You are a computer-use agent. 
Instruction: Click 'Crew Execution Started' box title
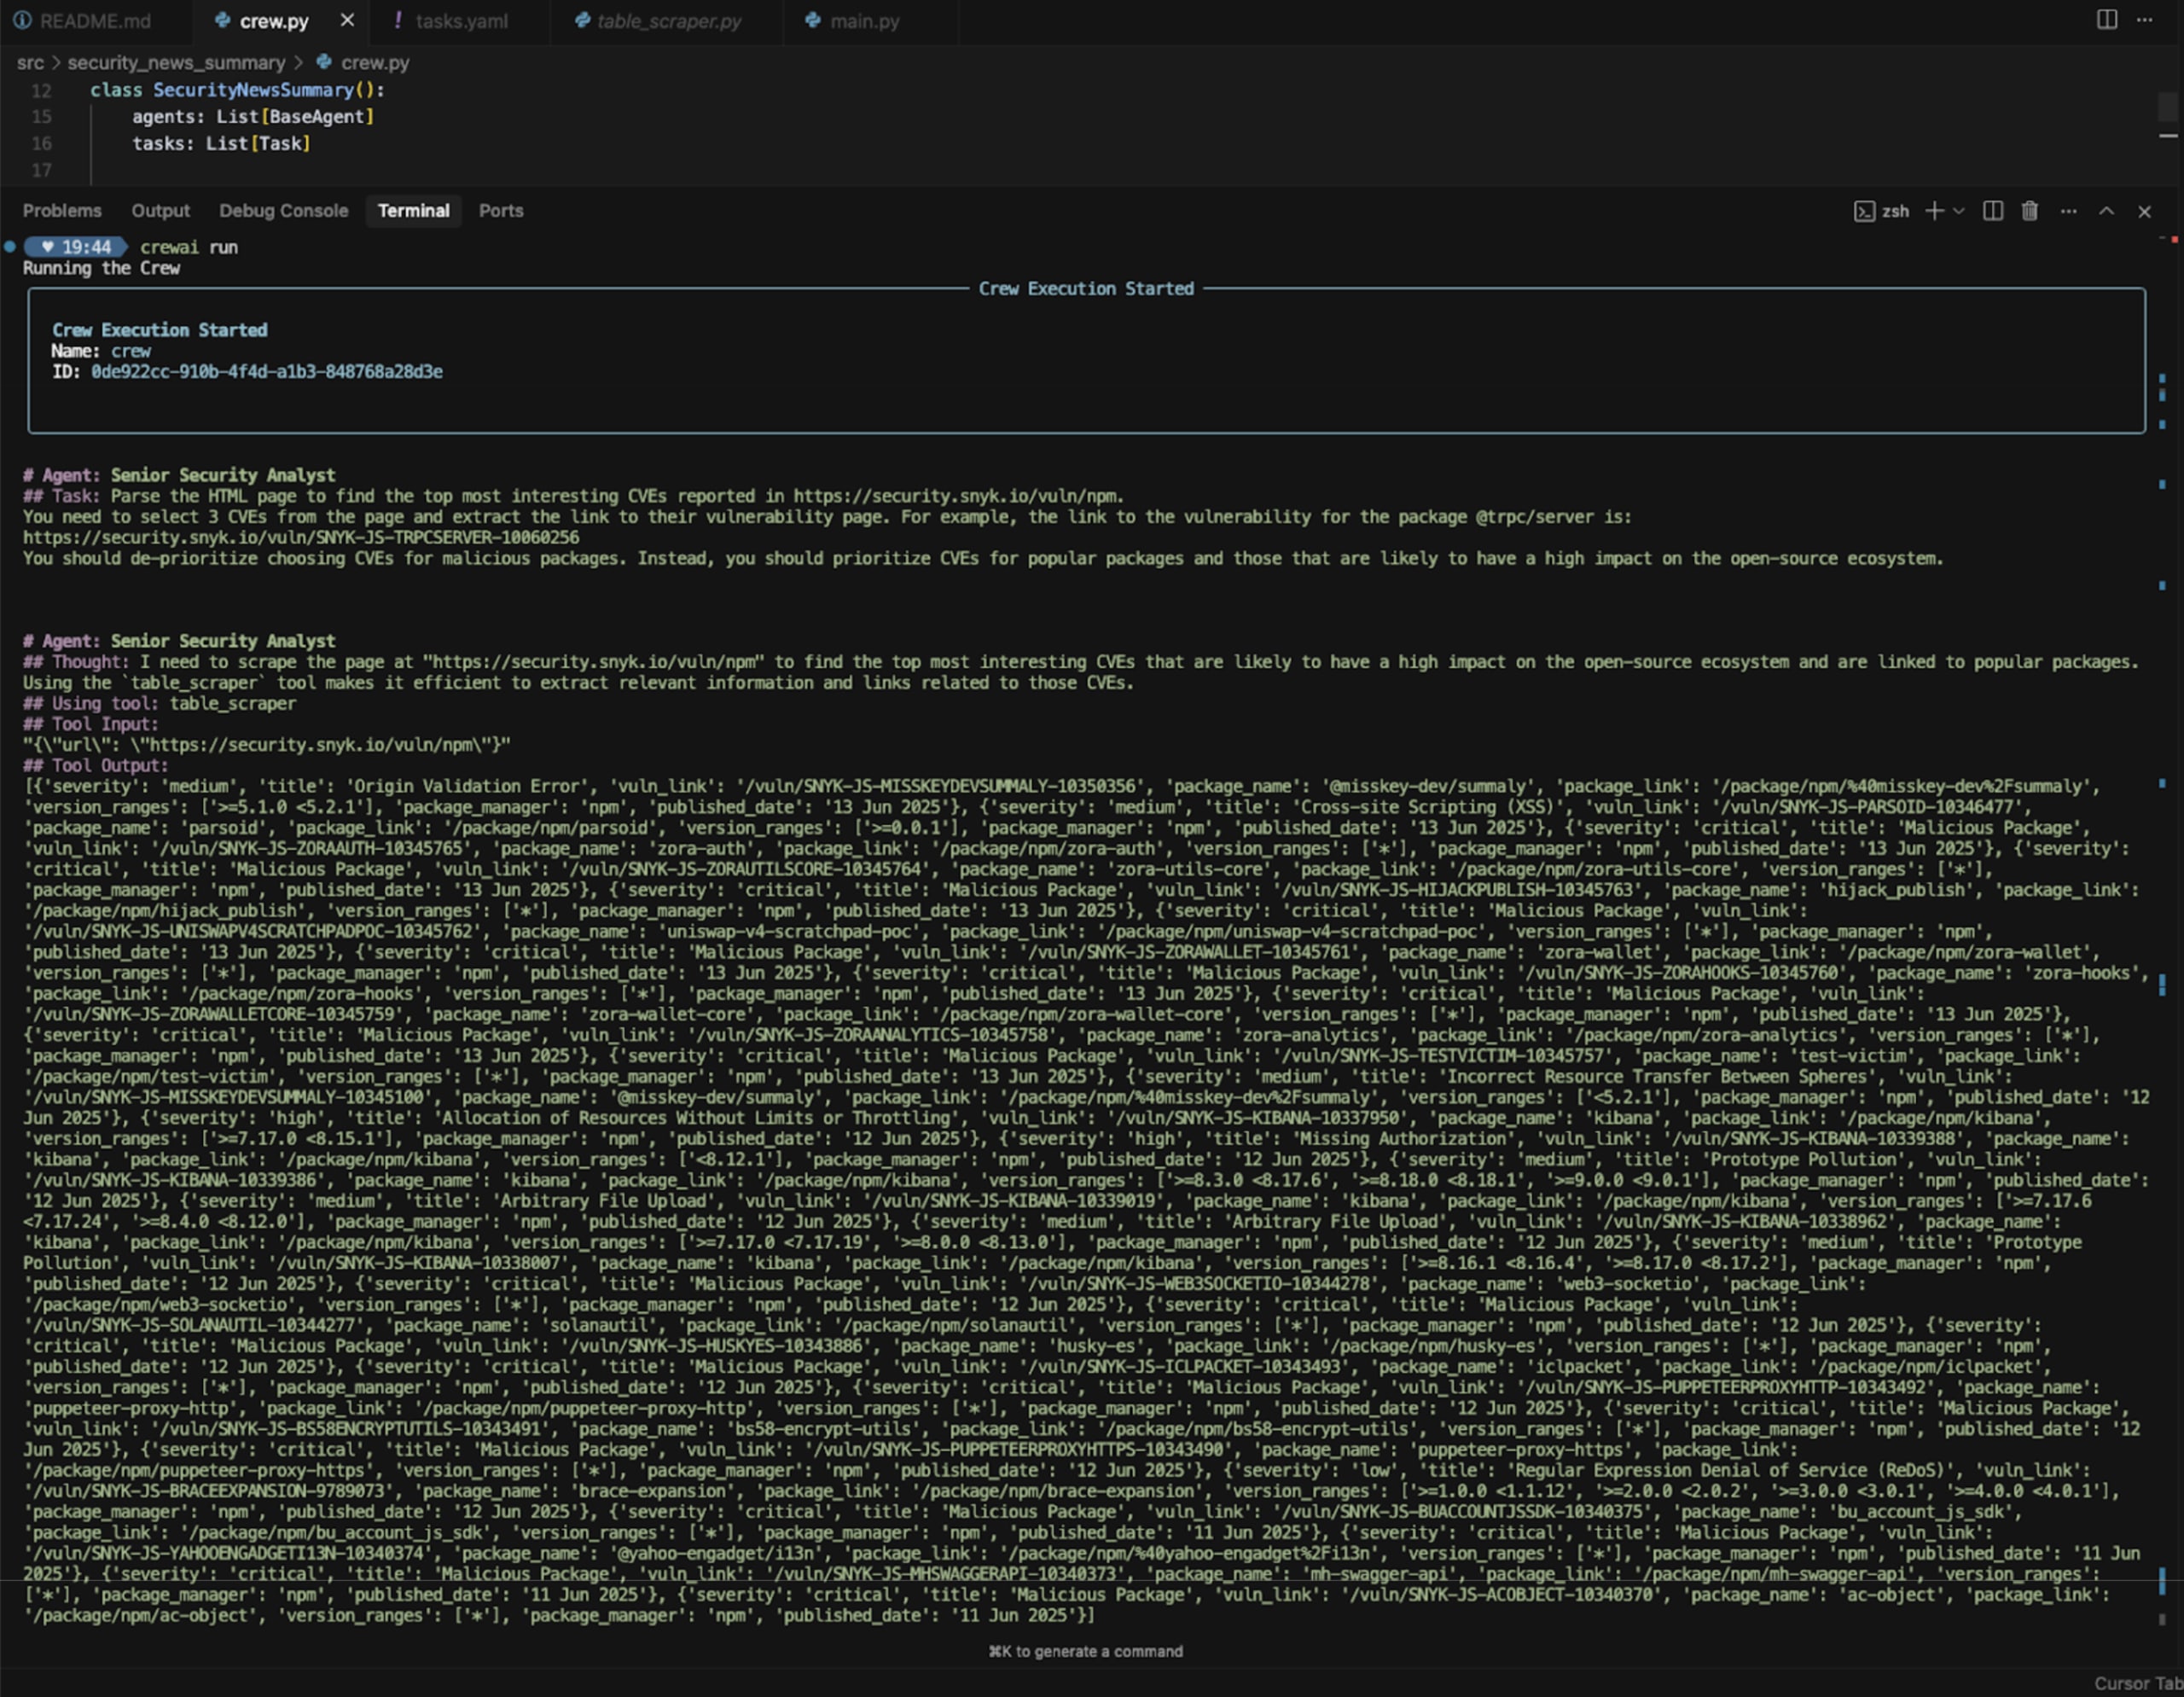1086,289
